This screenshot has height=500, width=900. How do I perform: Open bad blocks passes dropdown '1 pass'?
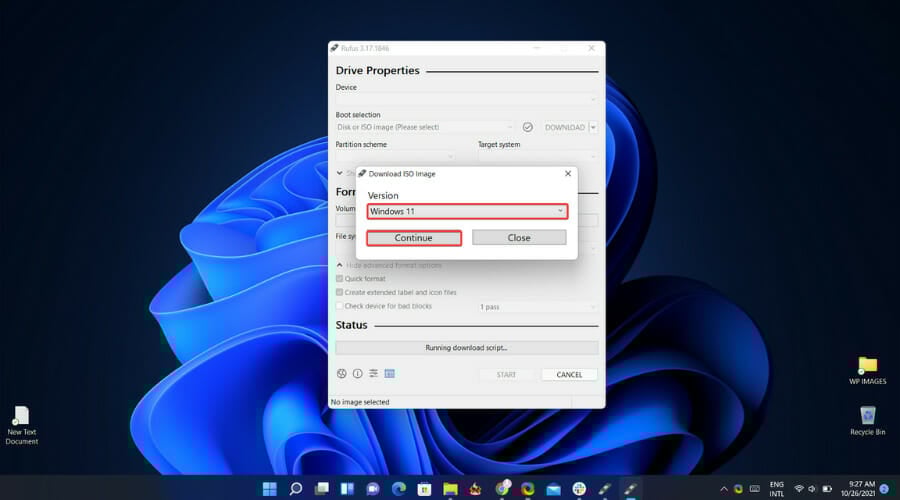(x=538, y=307)
